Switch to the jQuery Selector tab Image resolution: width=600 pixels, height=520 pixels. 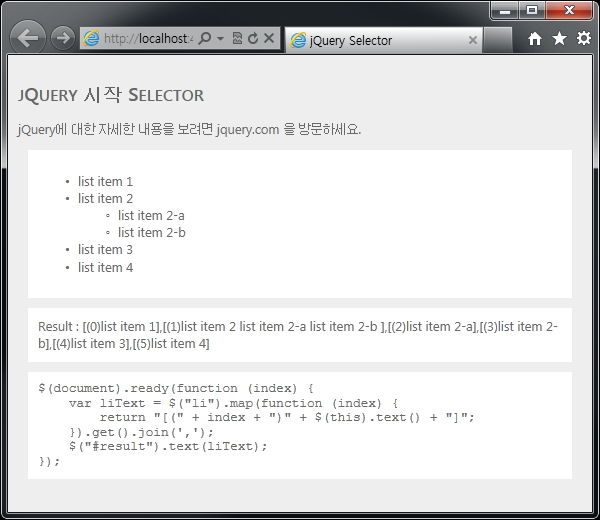click(384, 40)
